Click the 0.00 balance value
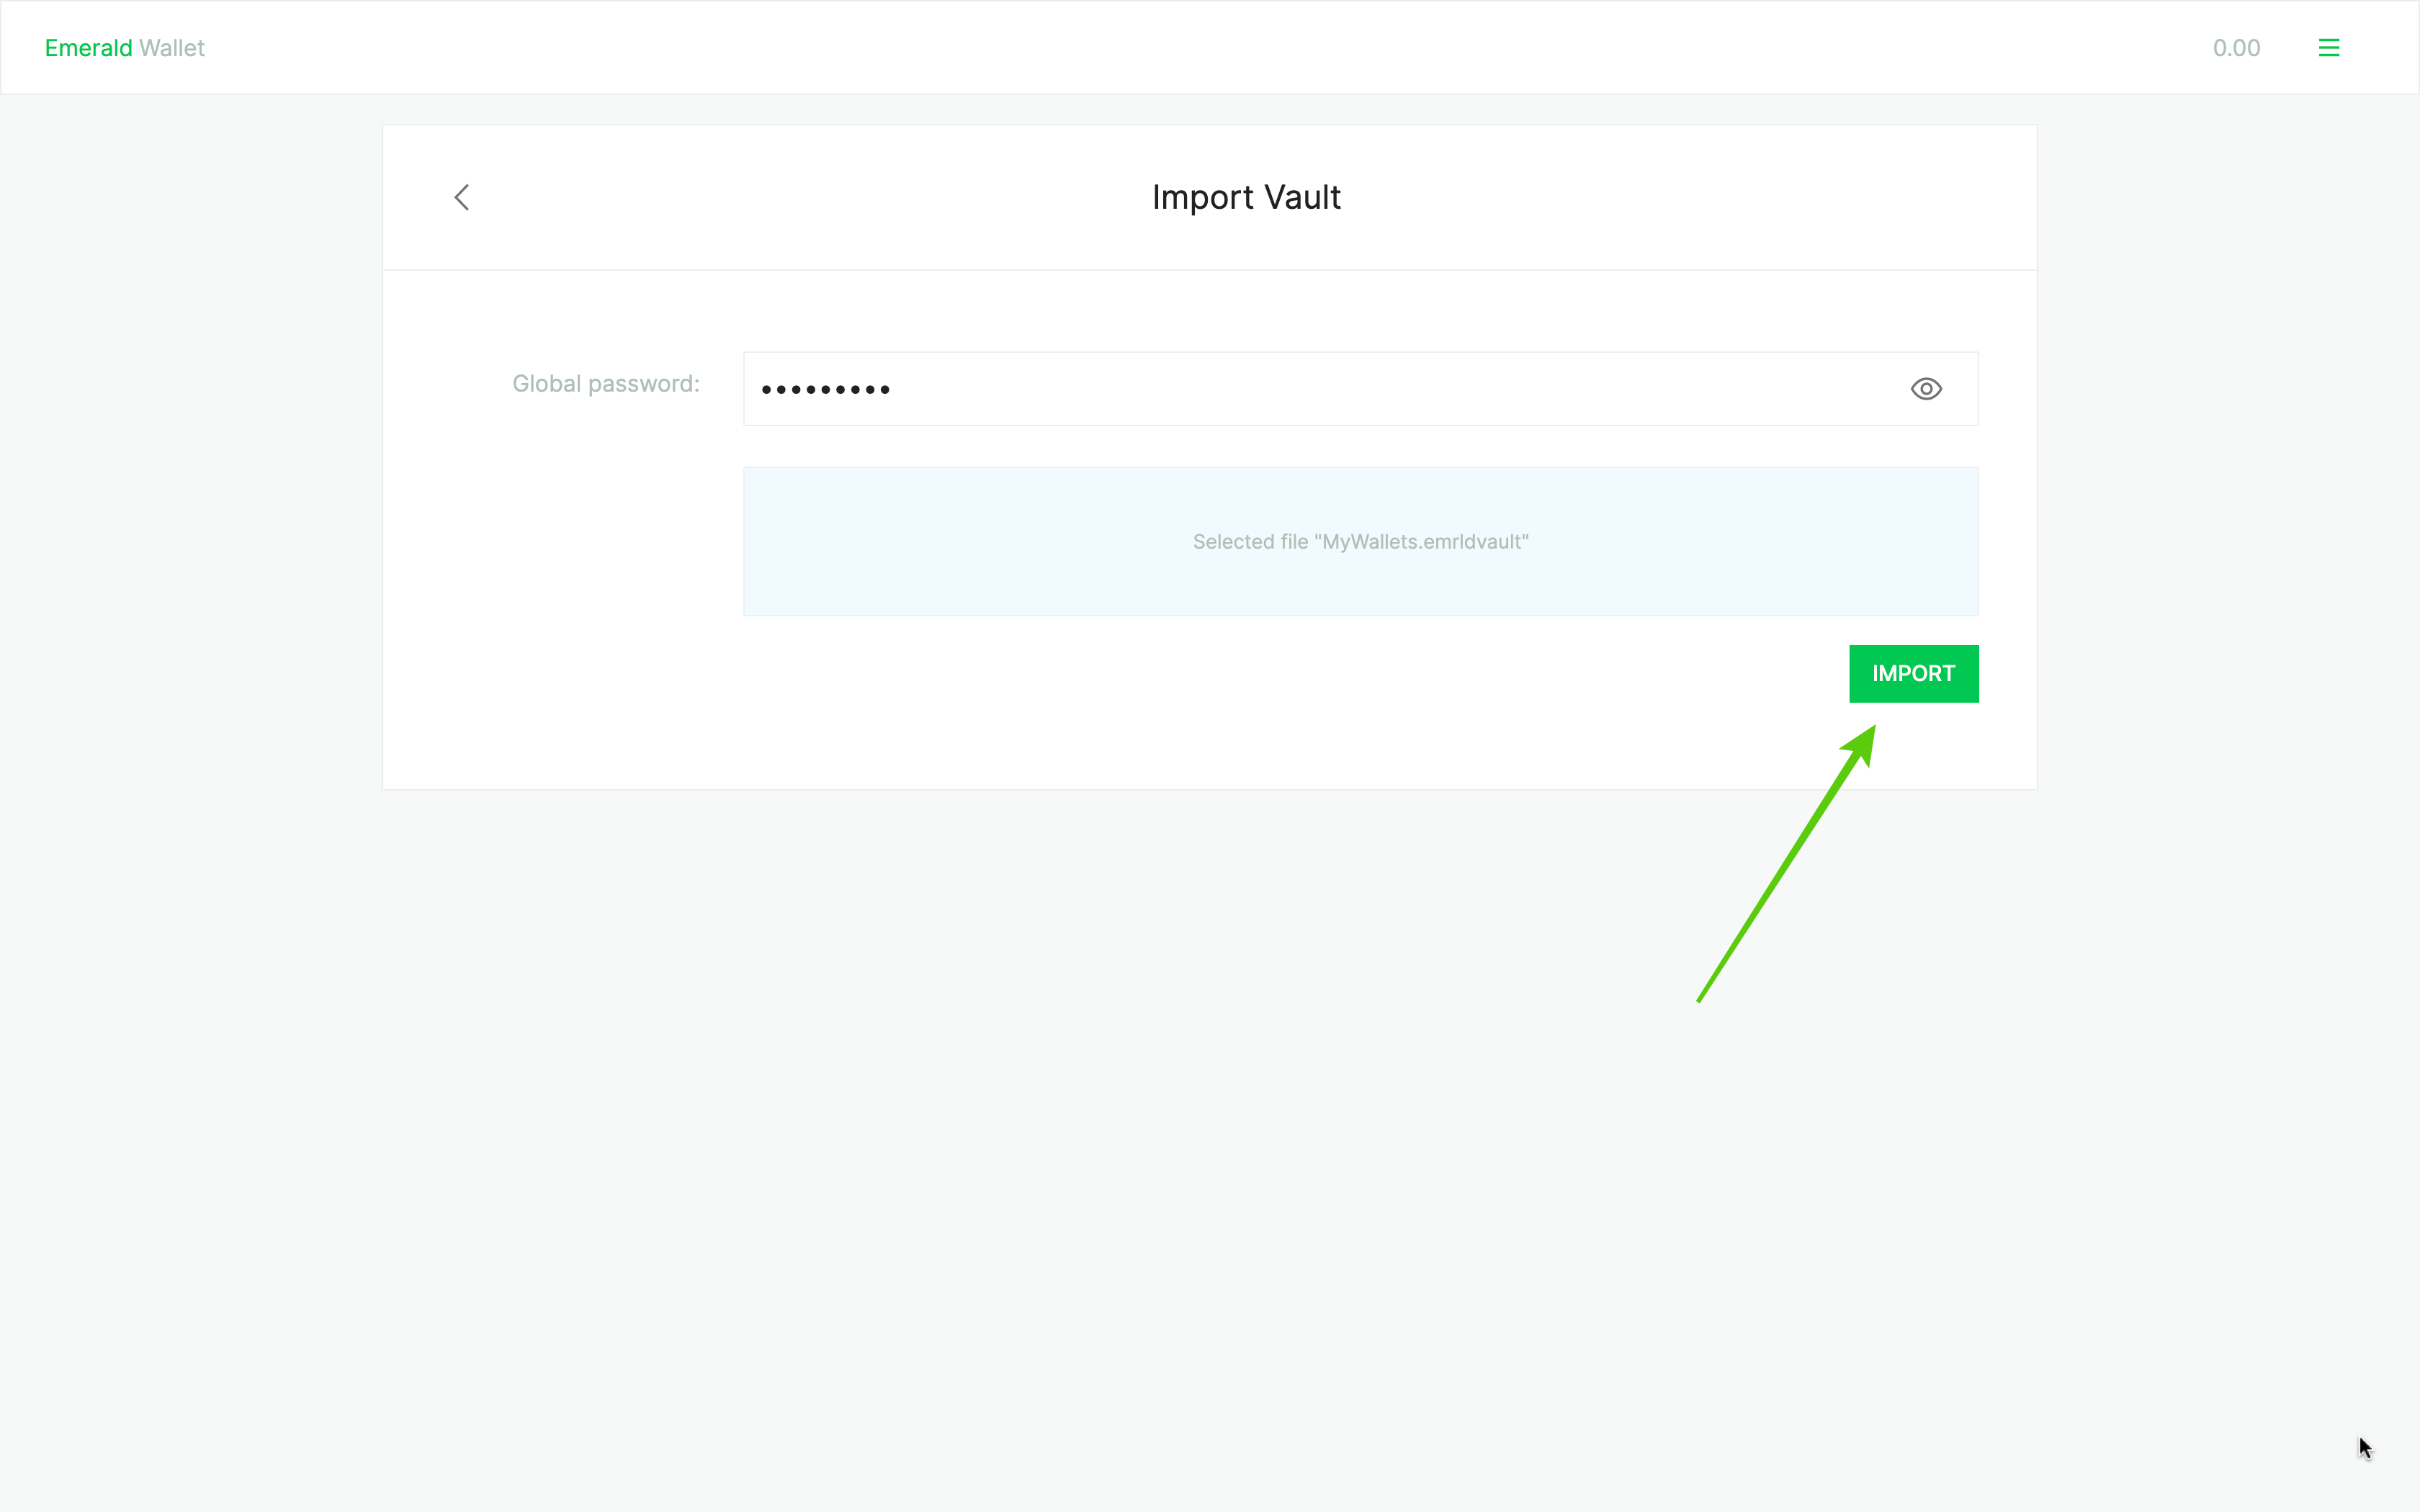2420x1512 pixels. pos(2236,48)
